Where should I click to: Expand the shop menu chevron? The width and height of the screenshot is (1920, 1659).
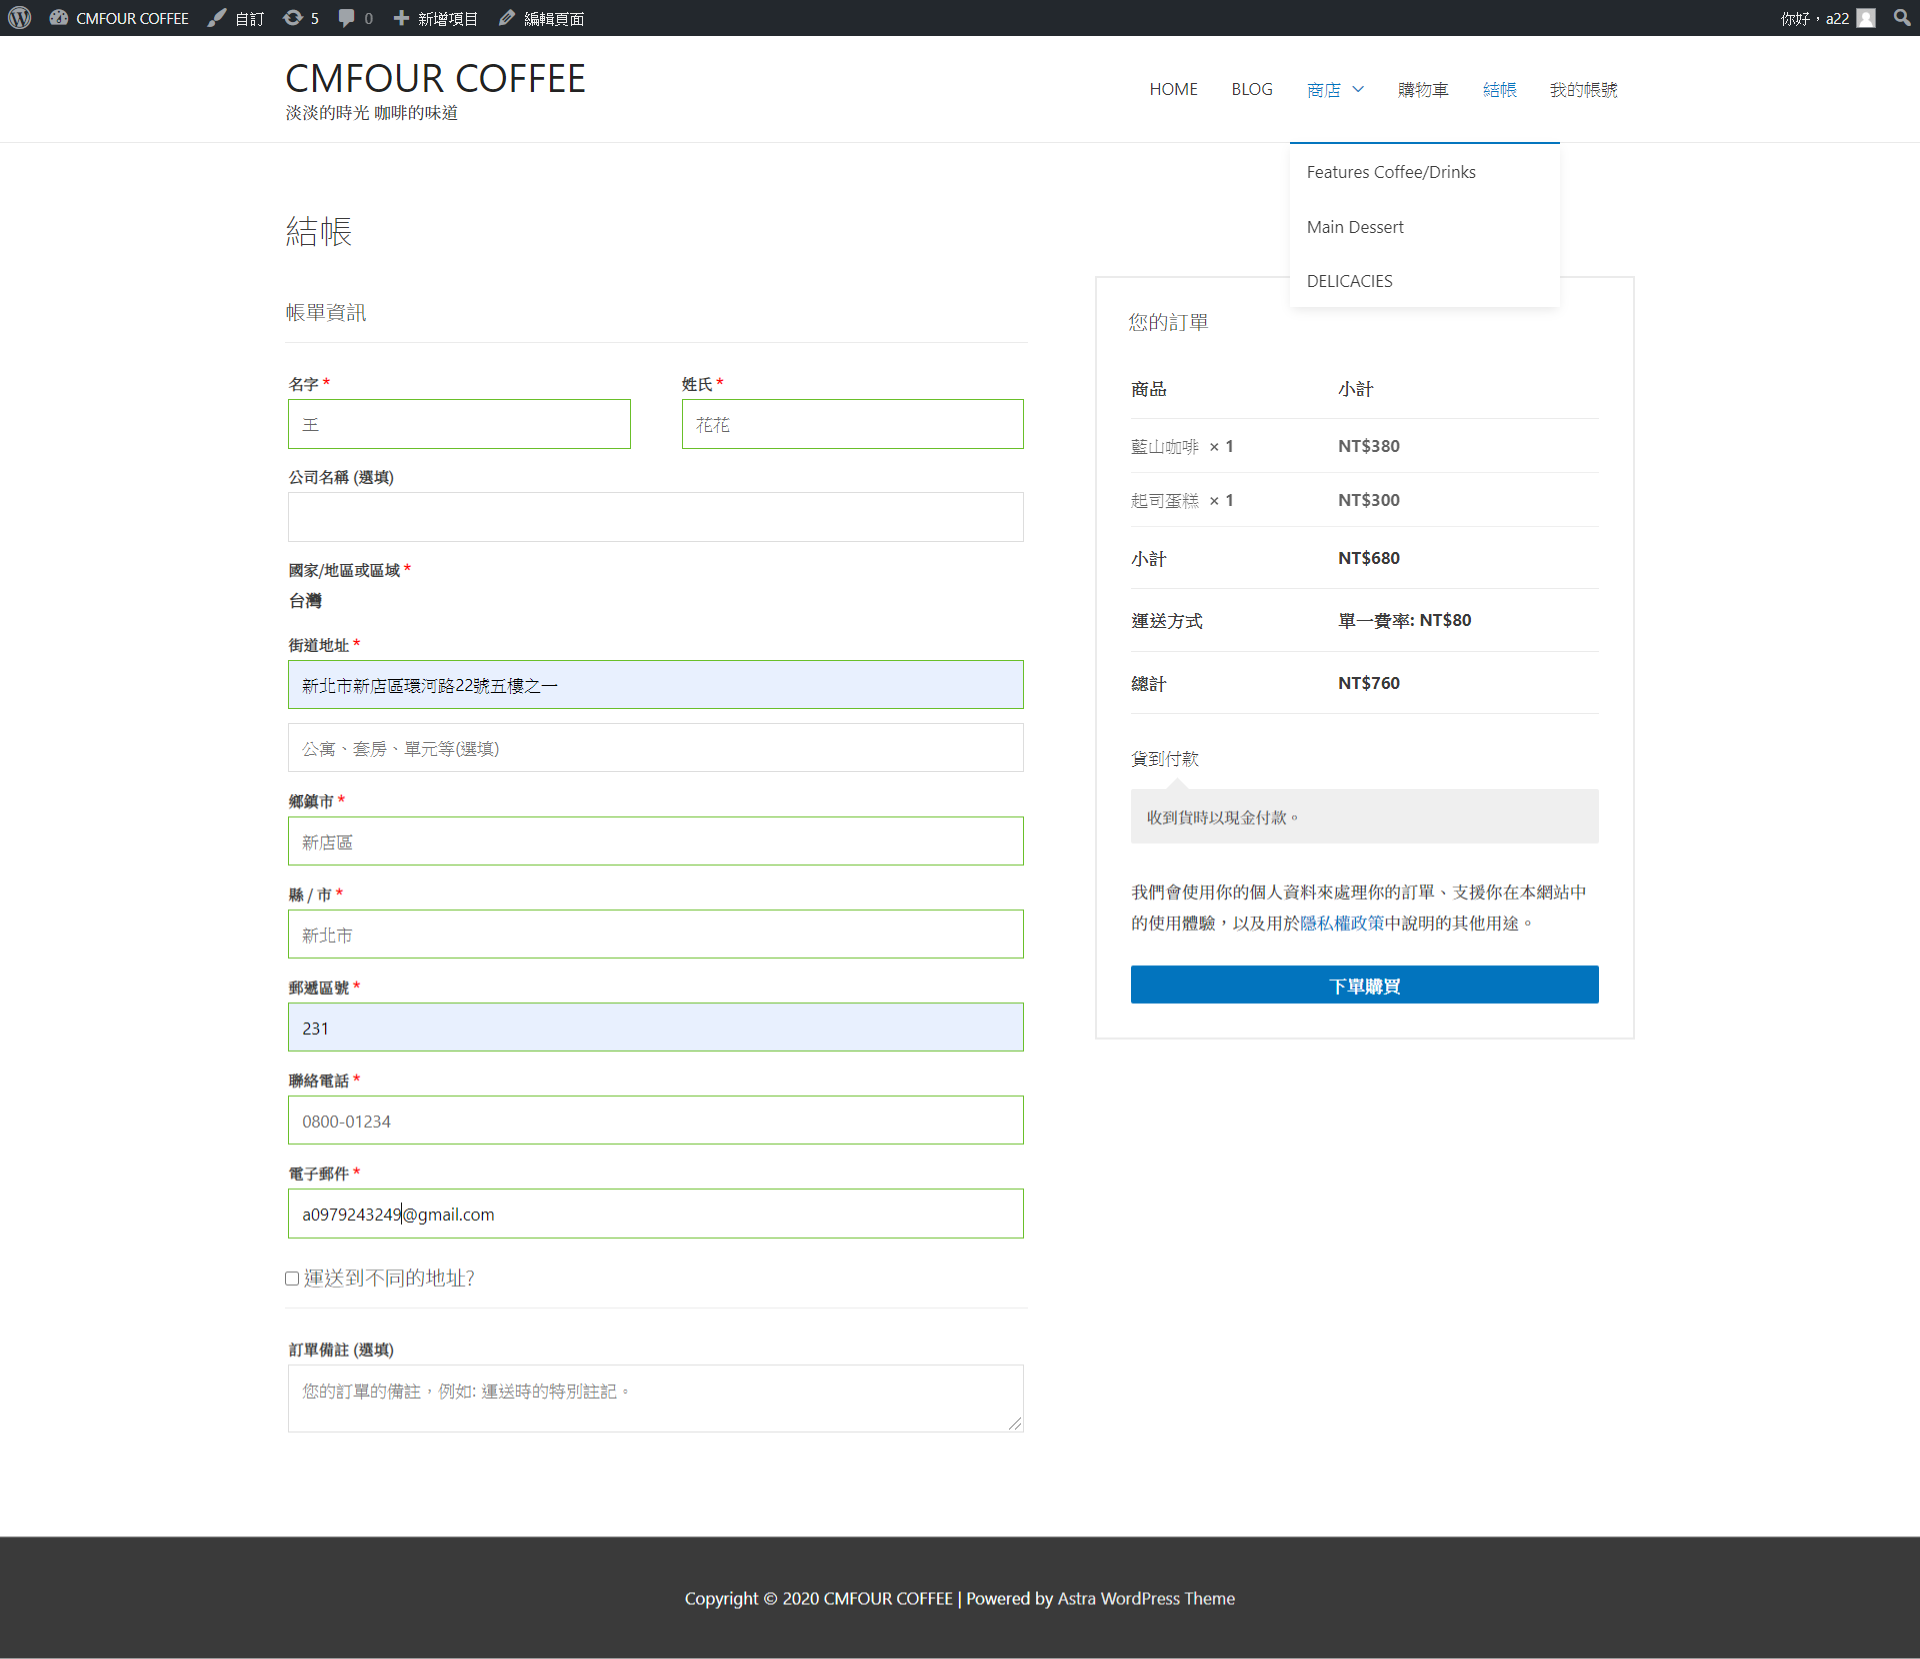tap(1358, 89)
